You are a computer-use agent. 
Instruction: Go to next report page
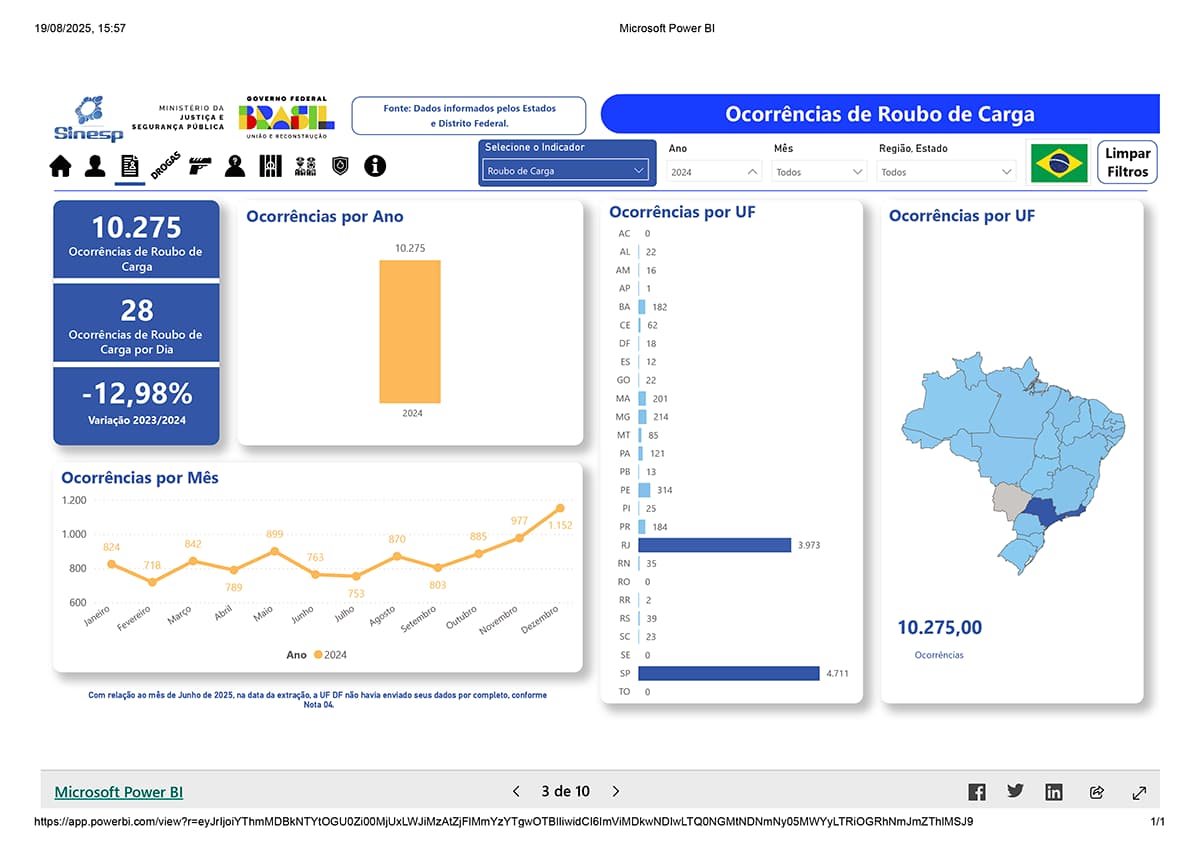point(616,792)
